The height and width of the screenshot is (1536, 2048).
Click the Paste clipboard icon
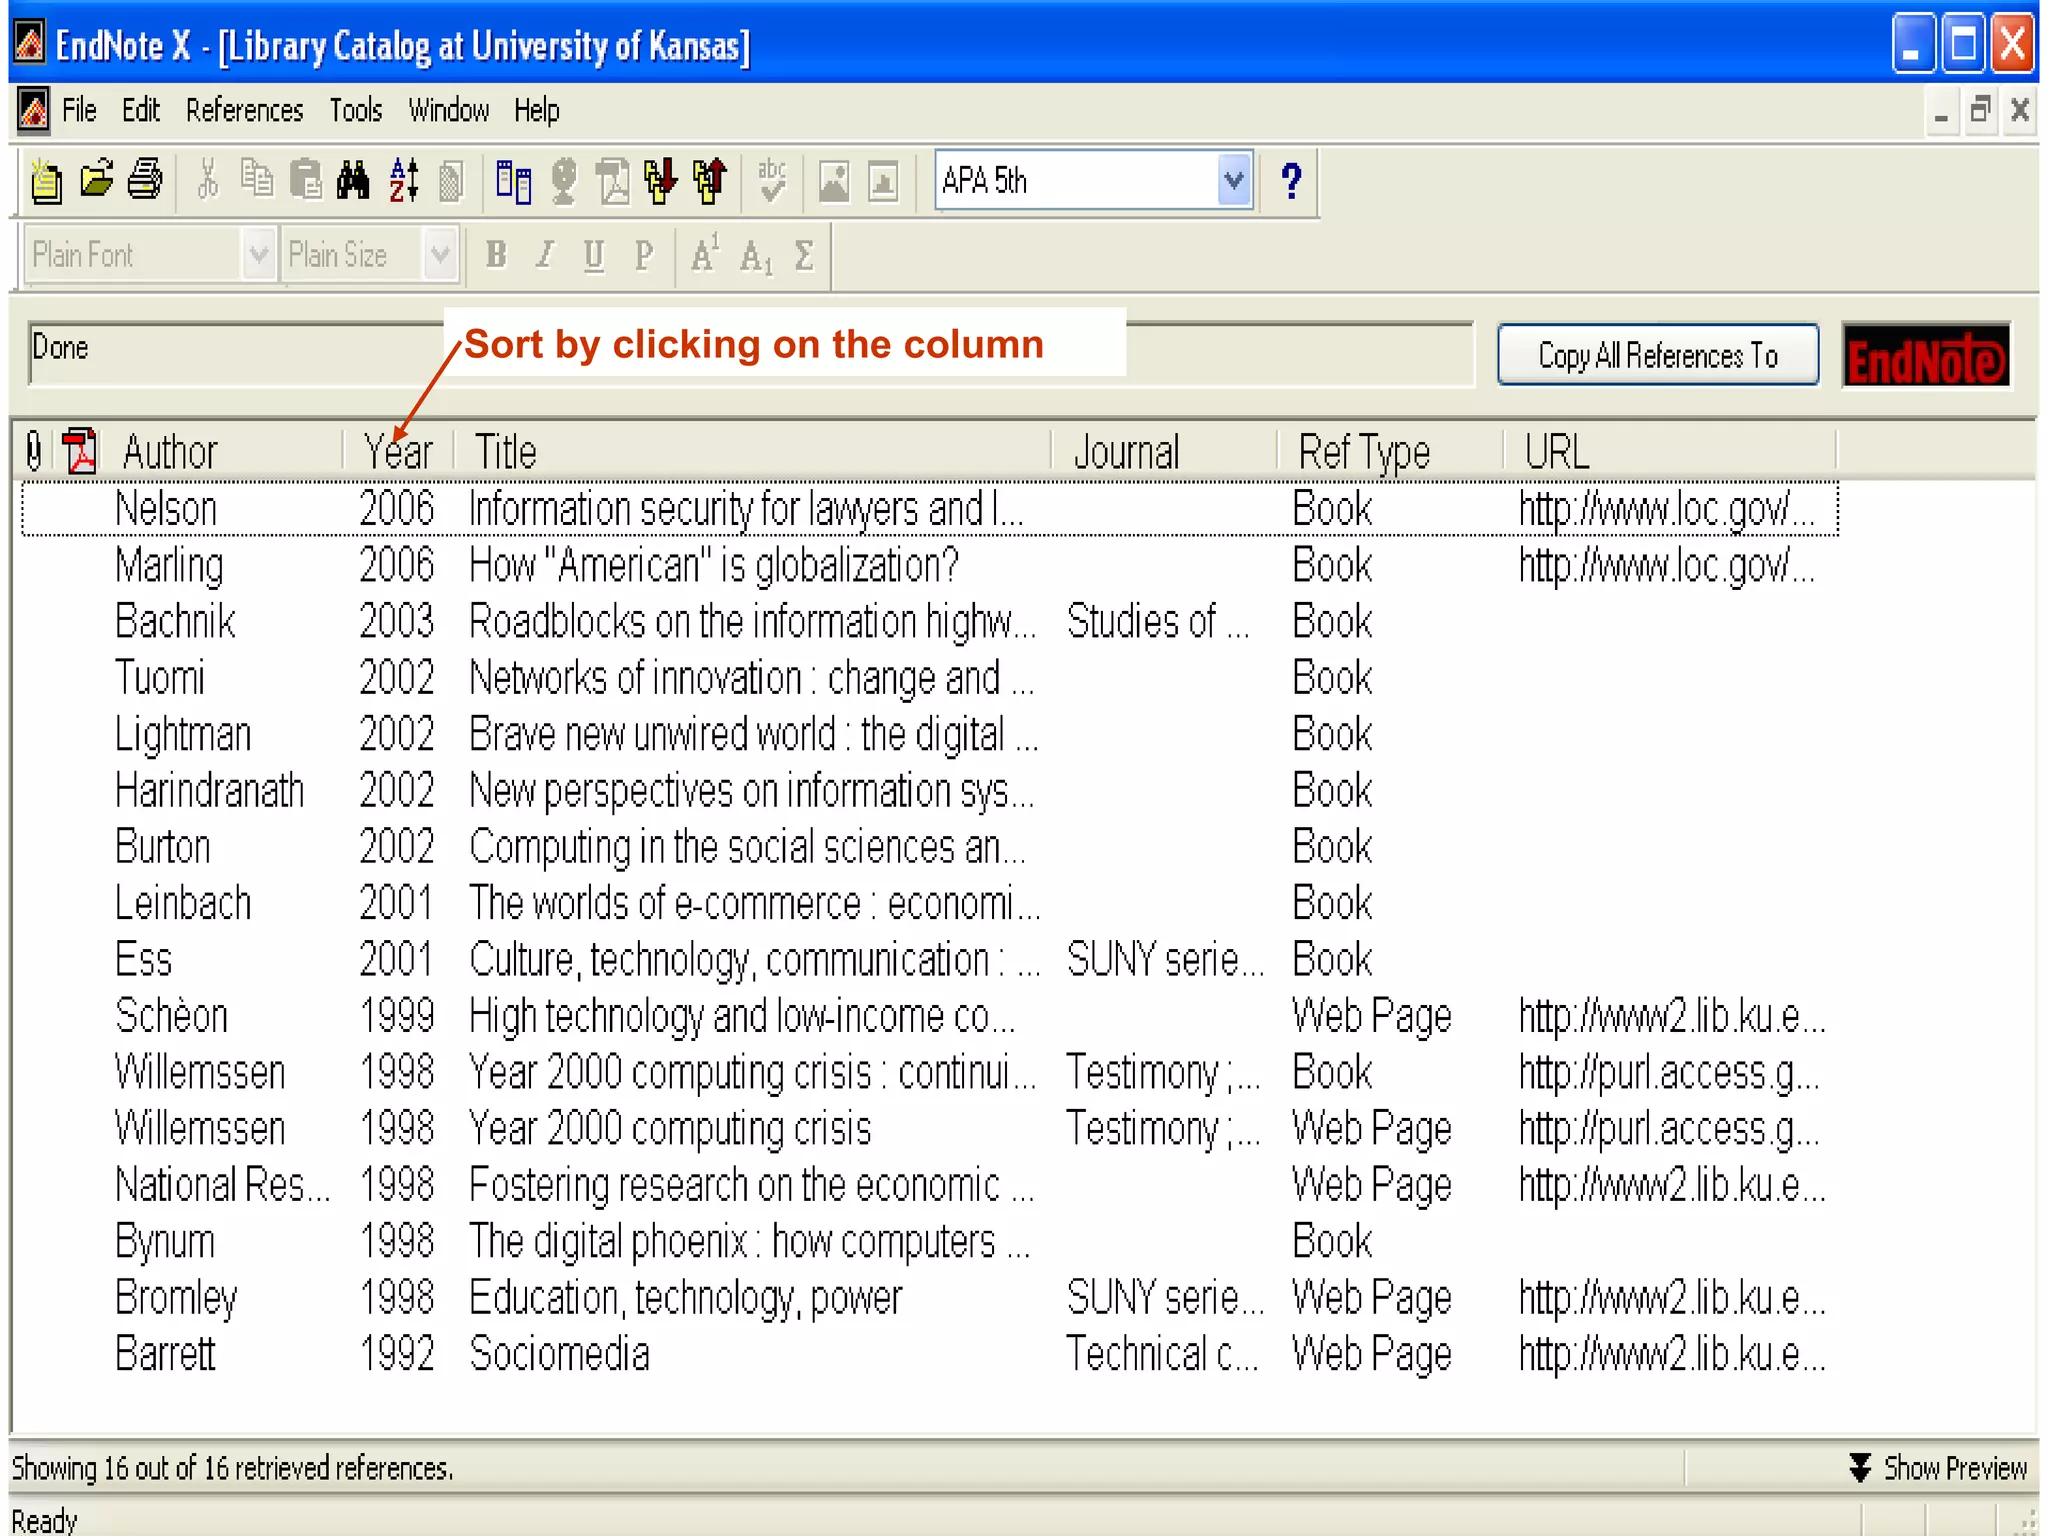[x=305, y=180]
